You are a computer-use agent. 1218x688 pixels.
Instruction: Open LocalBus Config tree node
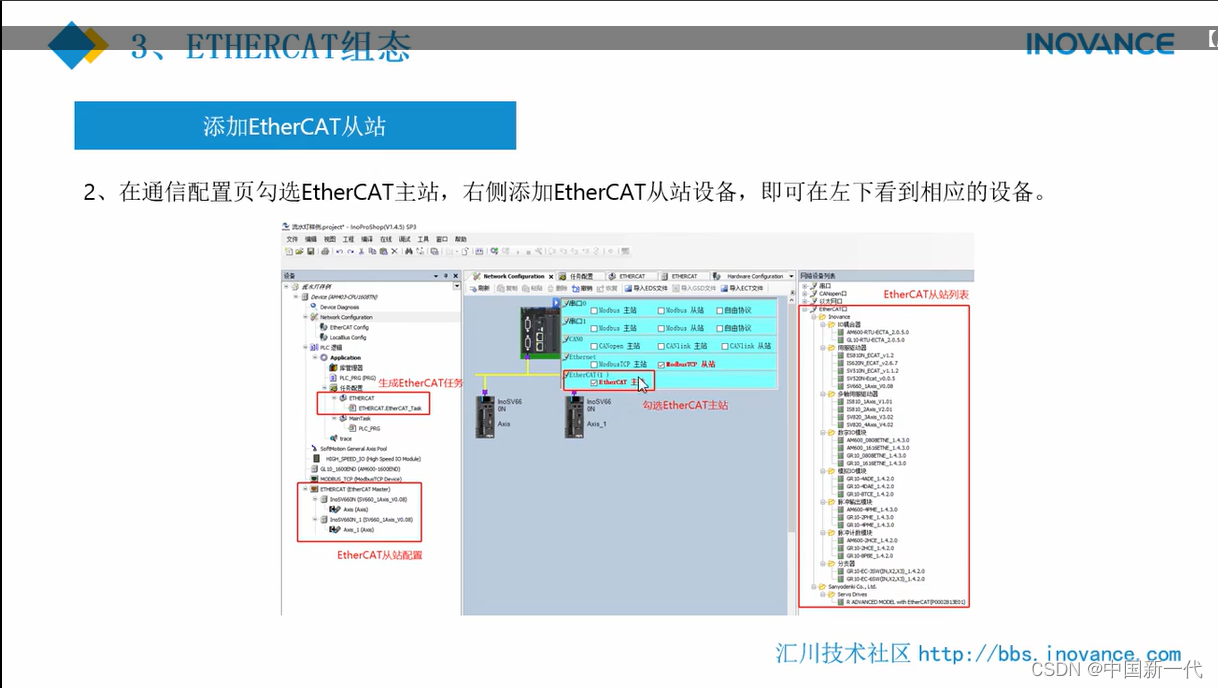(348, 337)
